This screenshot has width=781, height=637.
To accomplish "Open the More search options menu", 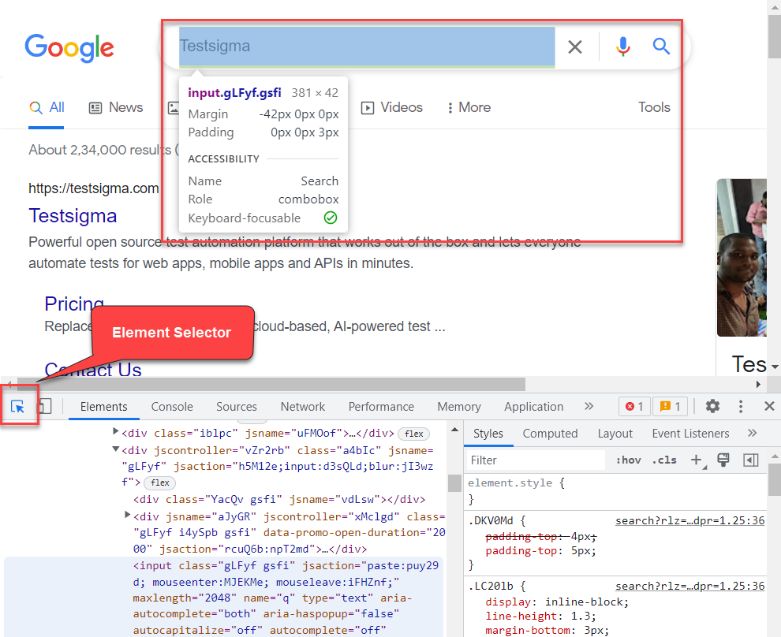I will 469,108.
